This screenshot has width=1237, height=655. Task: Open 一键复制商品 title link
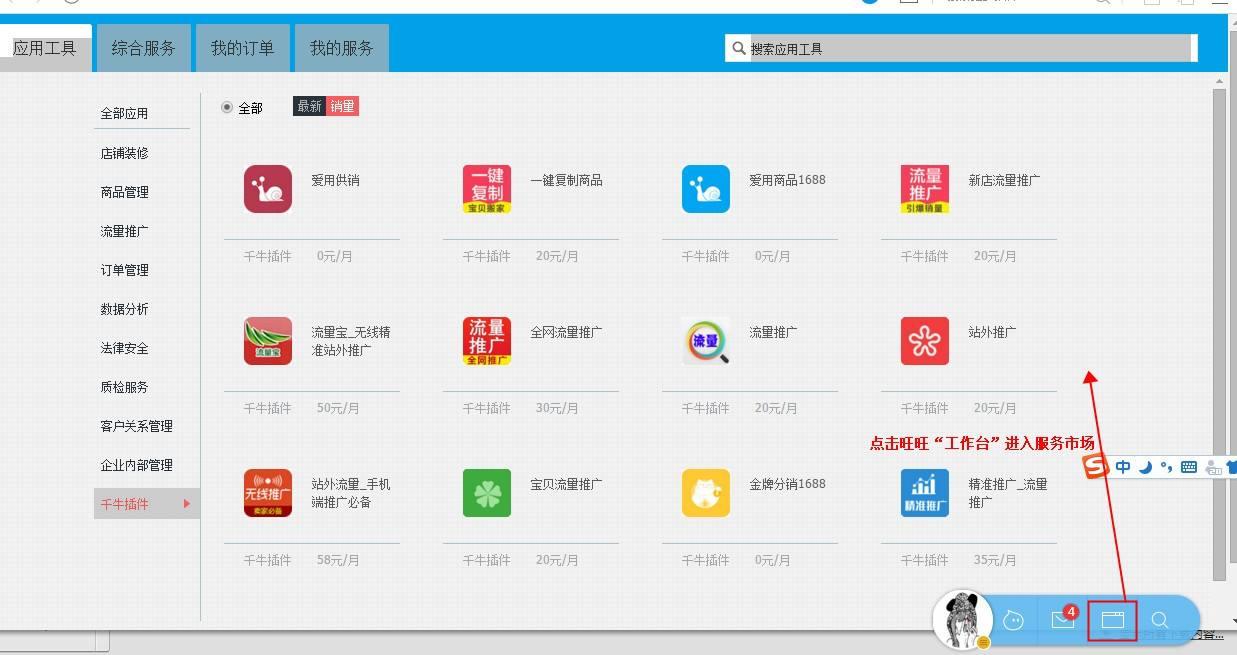tap(566, 180)
